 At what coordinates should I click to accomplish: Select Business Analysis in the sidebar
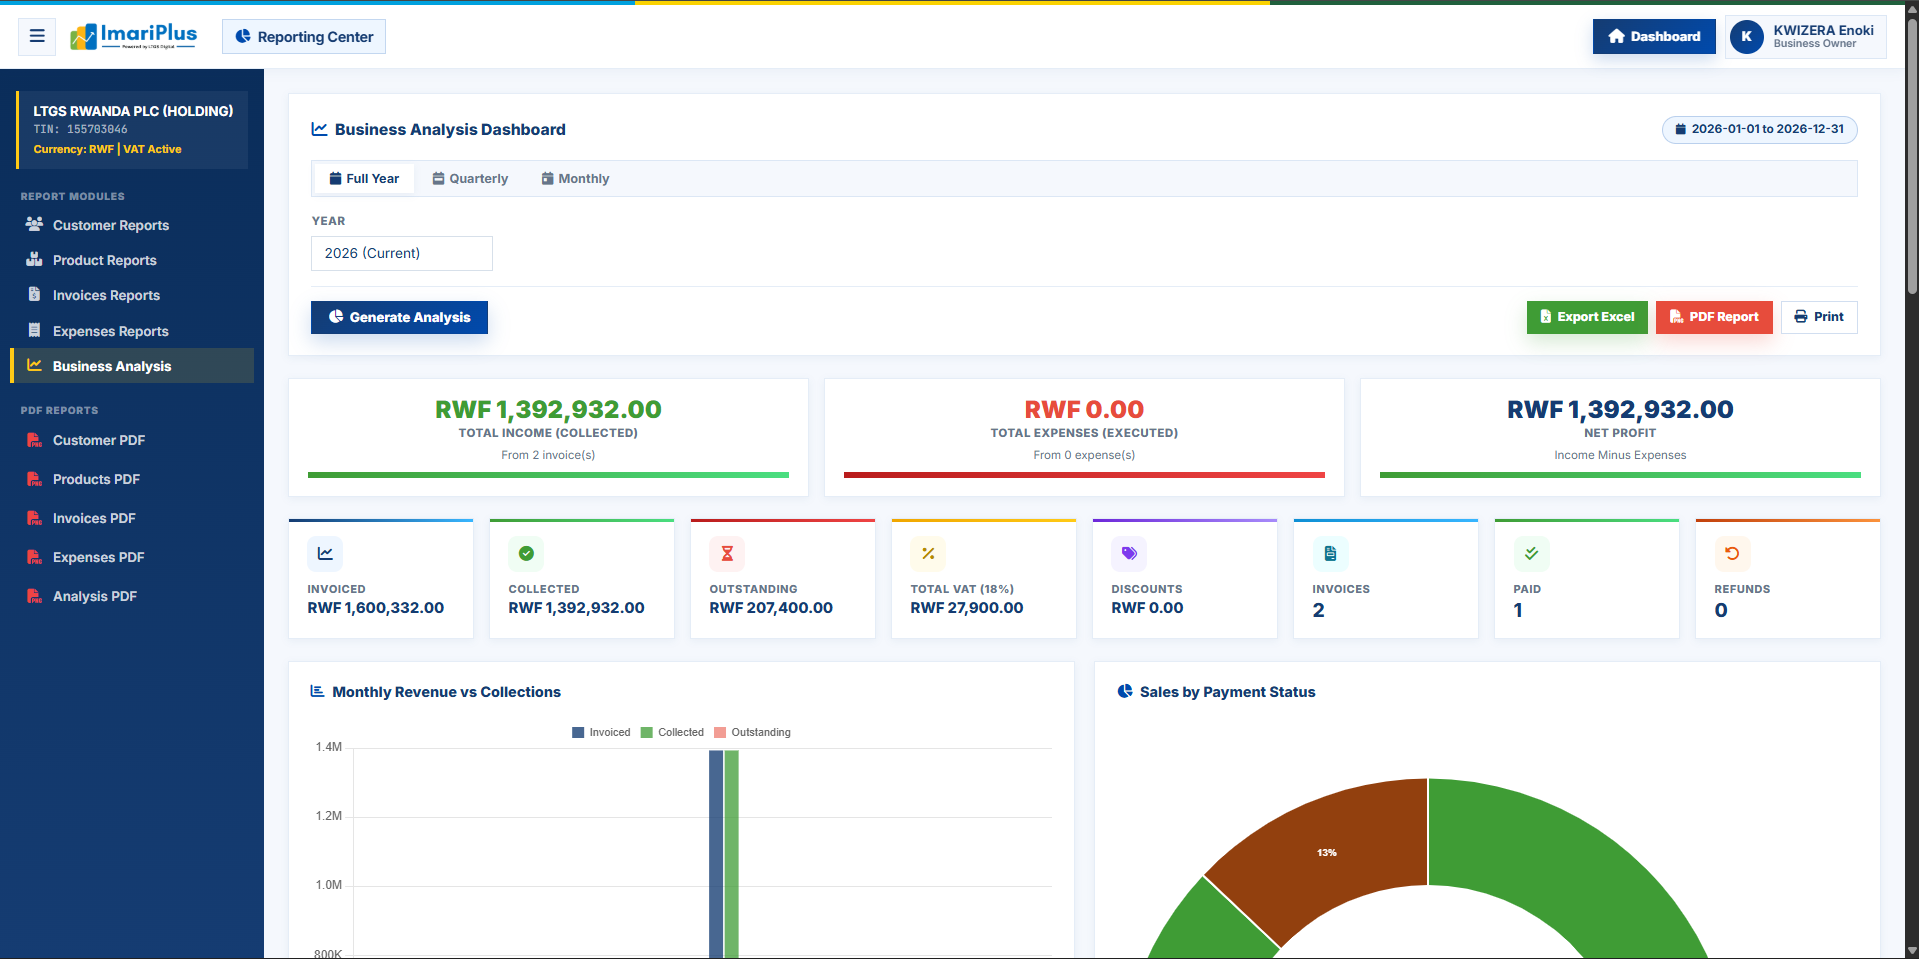click(x=132, y=366)
